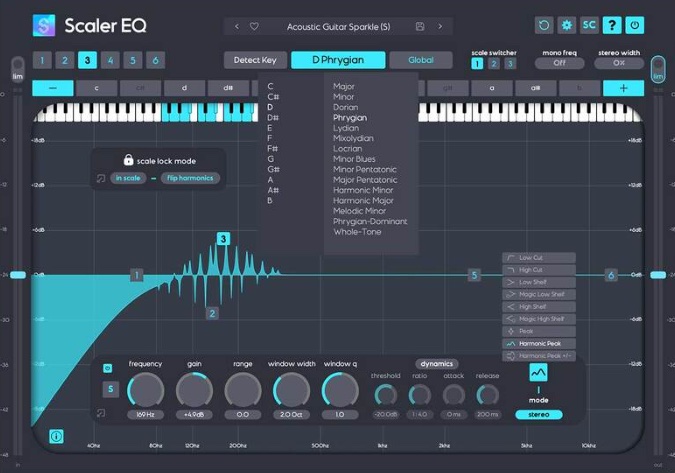Toggle the flip harmonics option

tap(190, 178)
